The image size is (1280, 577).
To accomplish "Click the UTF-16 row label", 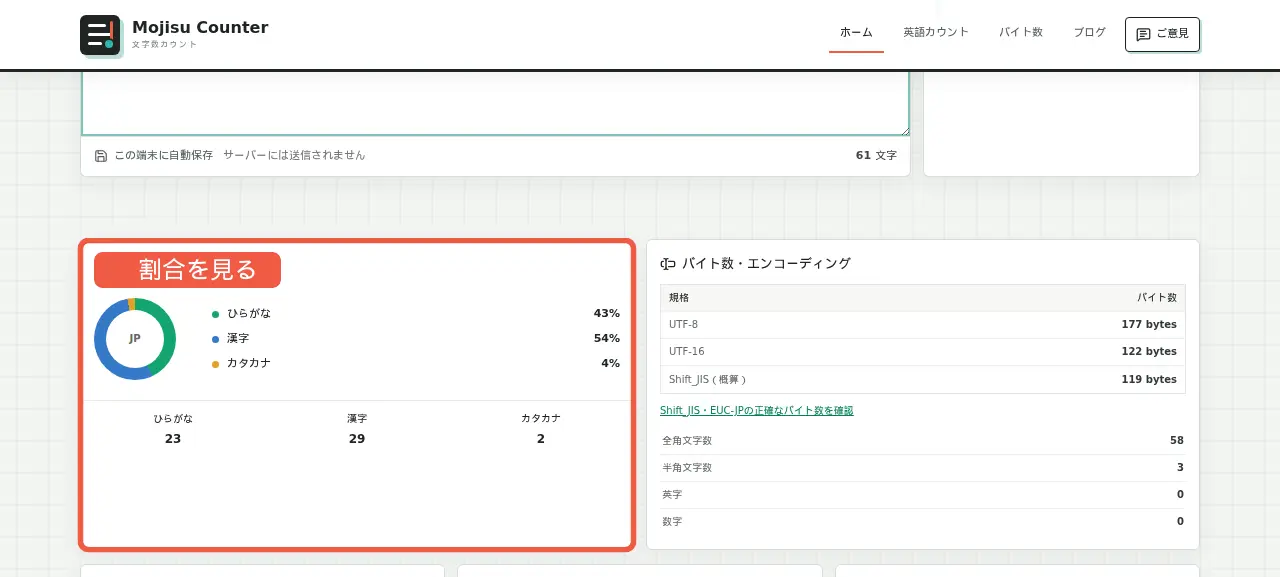I will 687,352.
